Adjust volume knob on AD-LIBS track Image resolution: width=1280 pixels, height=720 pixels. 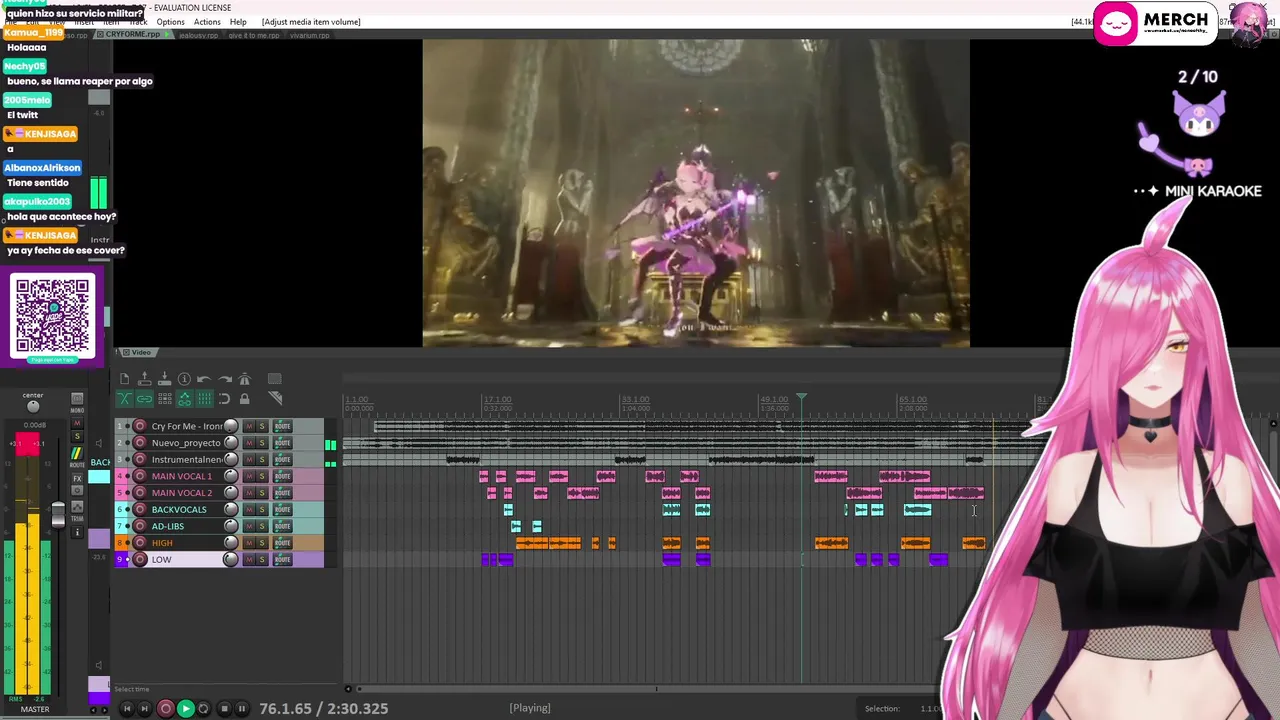pyautogui.click(x=231, y=526)
